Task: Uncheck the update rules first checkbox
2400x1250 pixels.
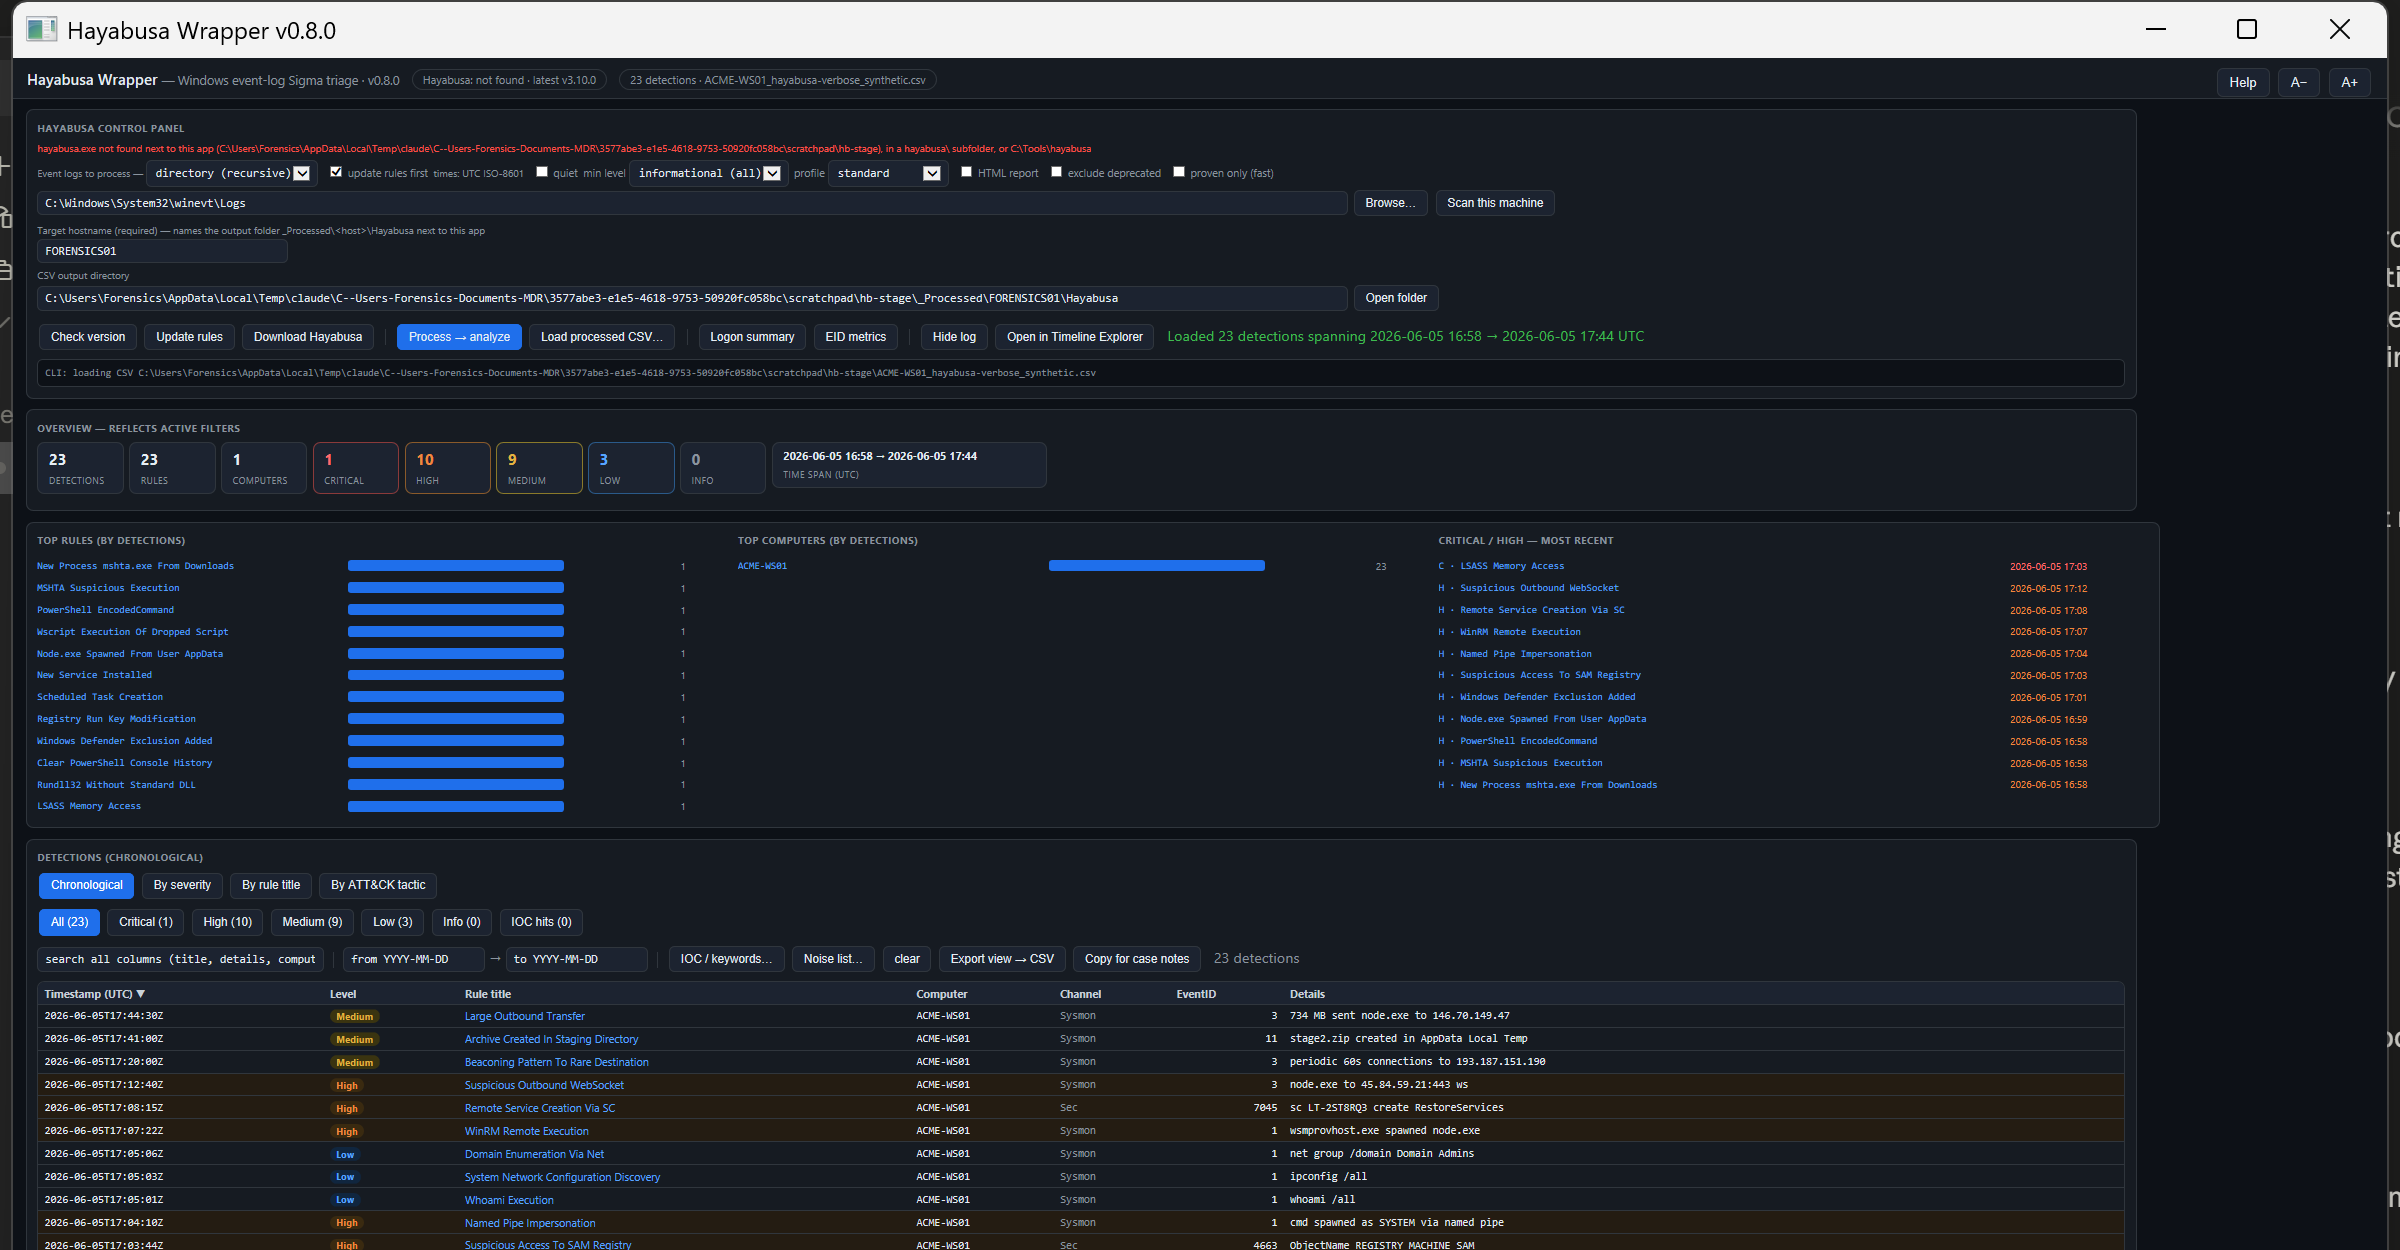Action: [x=336, y=172]
